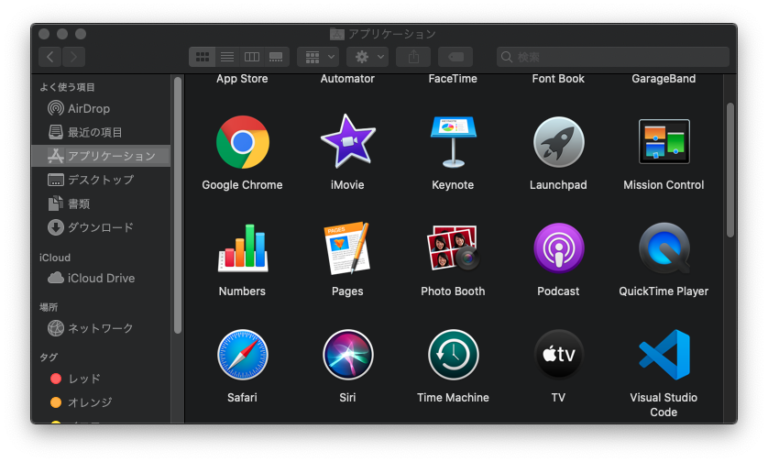Switch to icon view mode

[x=202, y=57]
